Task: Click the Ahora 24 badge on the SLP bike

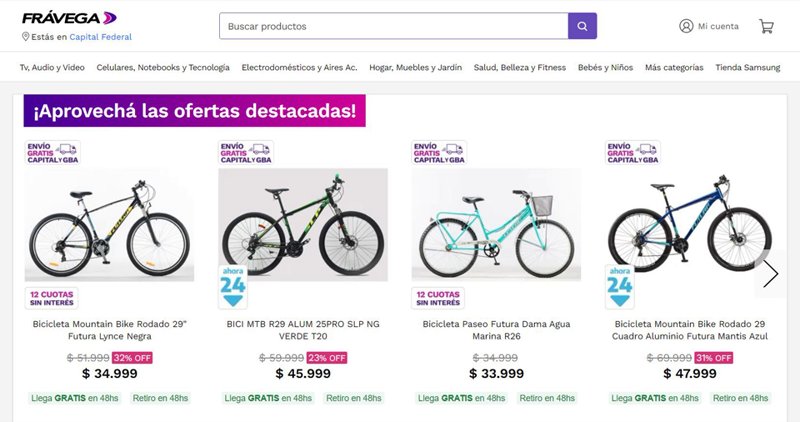Action: 233,287
